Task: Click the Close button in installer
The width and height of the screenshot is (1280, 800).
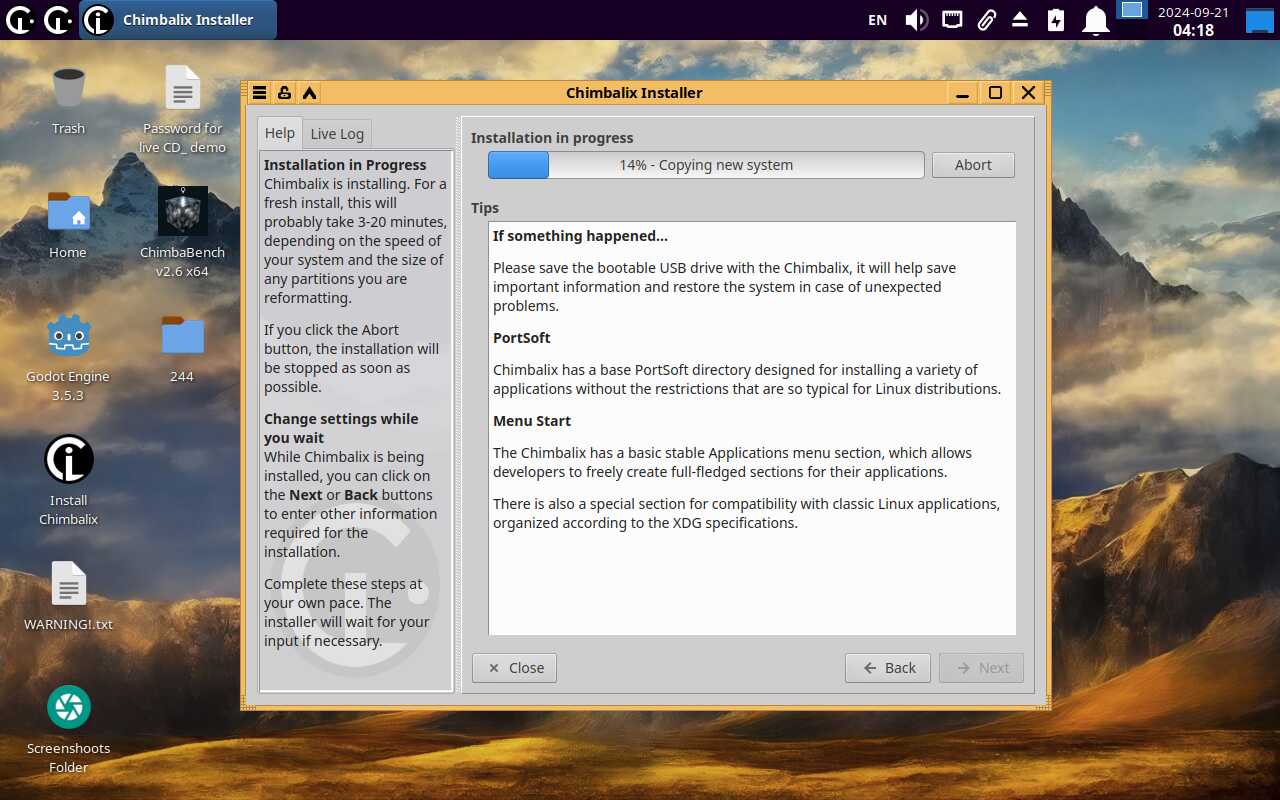Action: click(514, 668)
